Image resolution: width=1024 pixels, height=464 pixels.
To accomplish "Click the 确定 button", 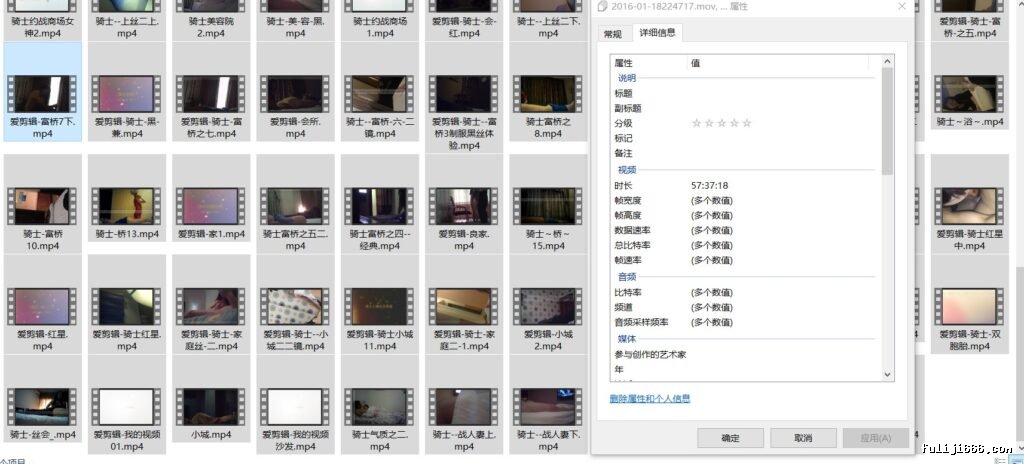I will click(730, 438).
